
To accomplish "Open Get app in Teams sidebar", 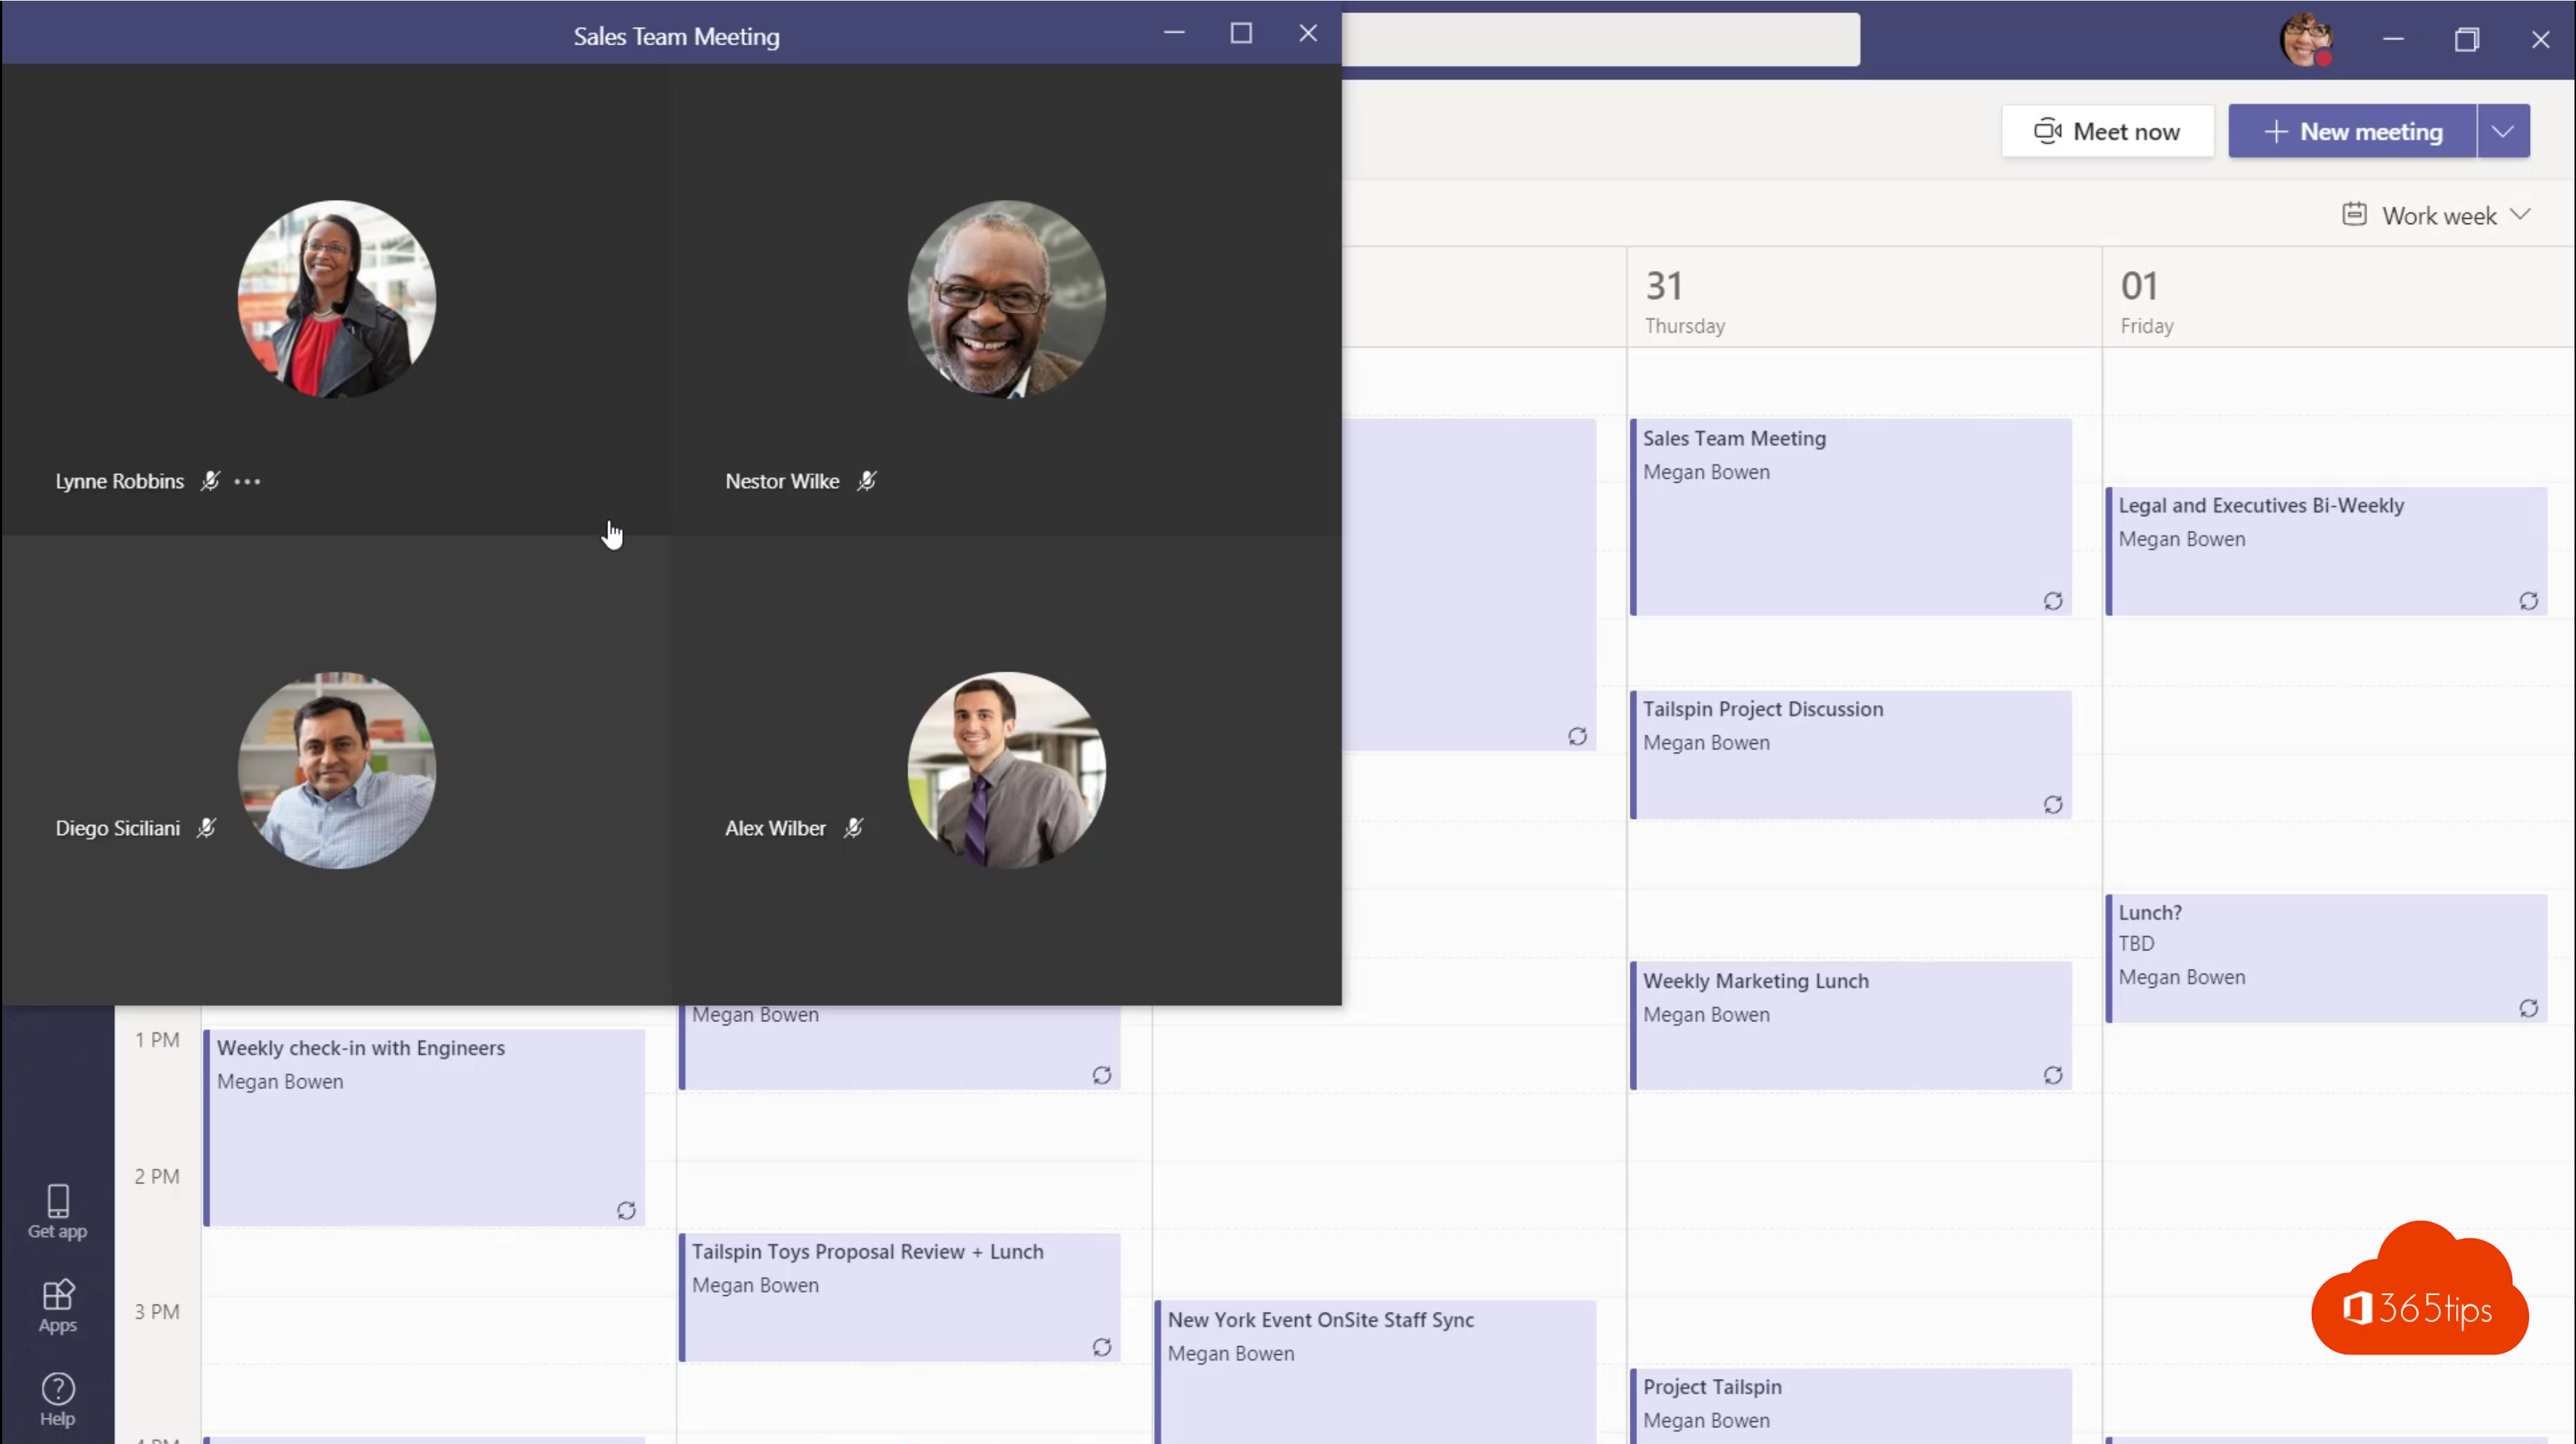I will tap(57, 1211).
